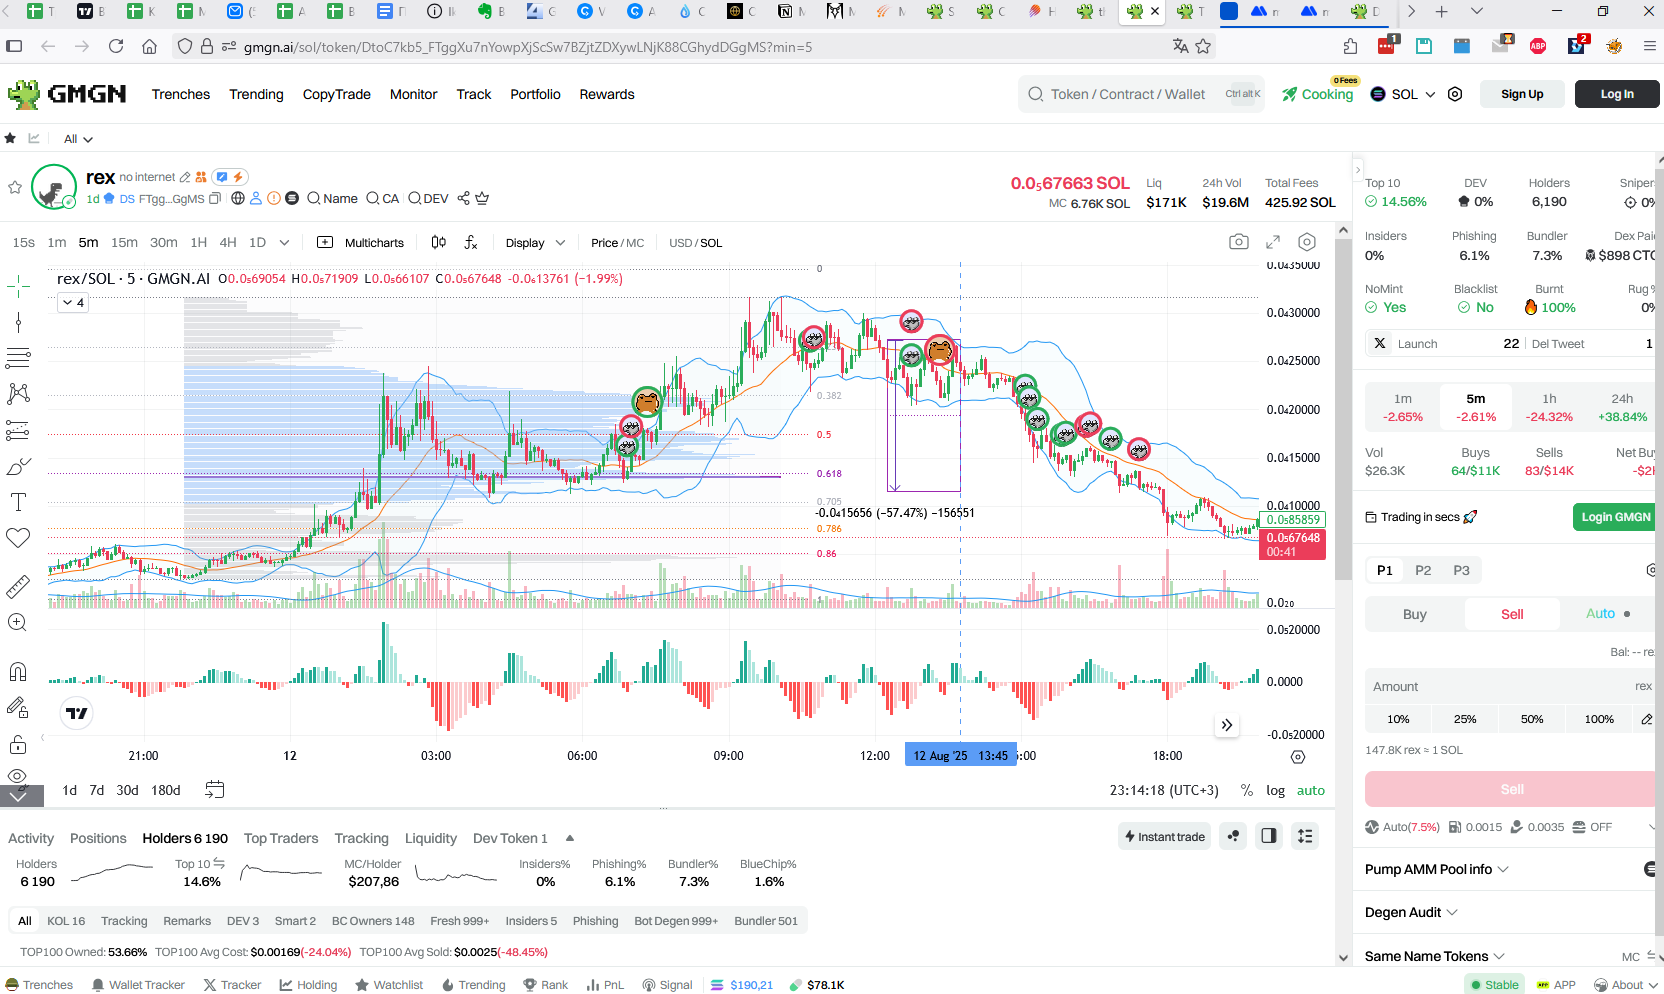Viewport: 1664px width, 994px height.
Task: Switch chart to 1H interval
Action: pos(199,243)
